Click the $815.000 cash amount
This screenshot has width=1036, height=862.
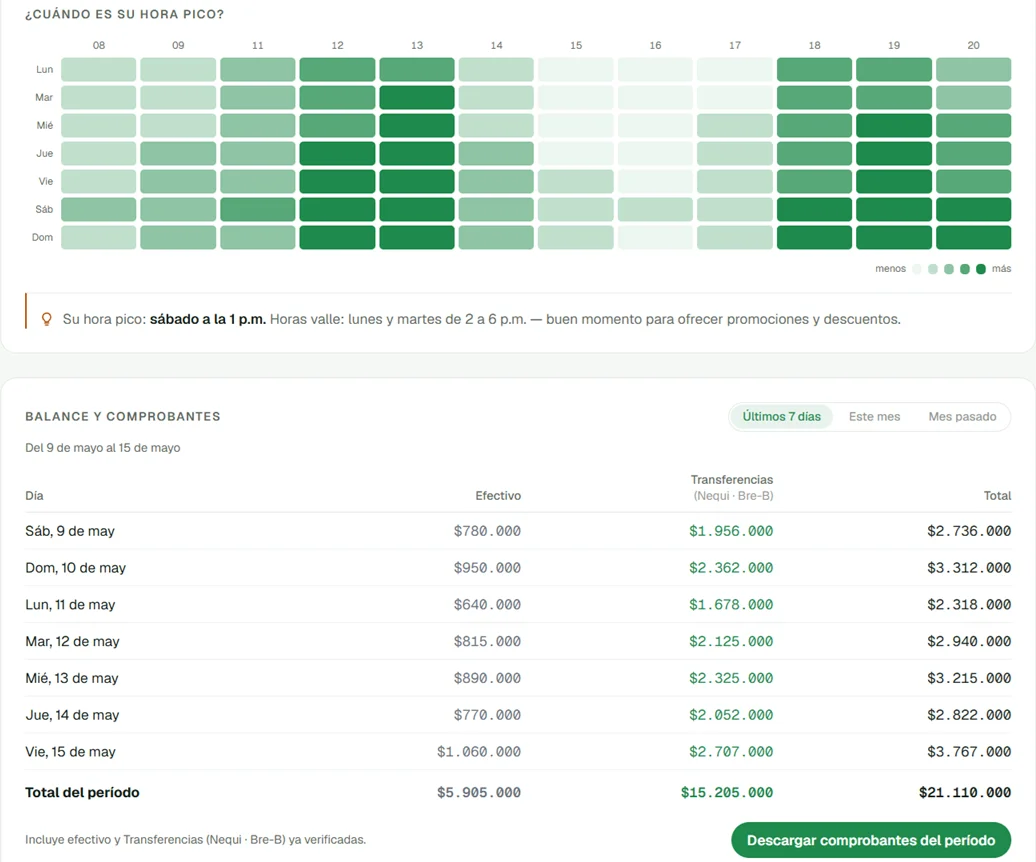point(487,641)
